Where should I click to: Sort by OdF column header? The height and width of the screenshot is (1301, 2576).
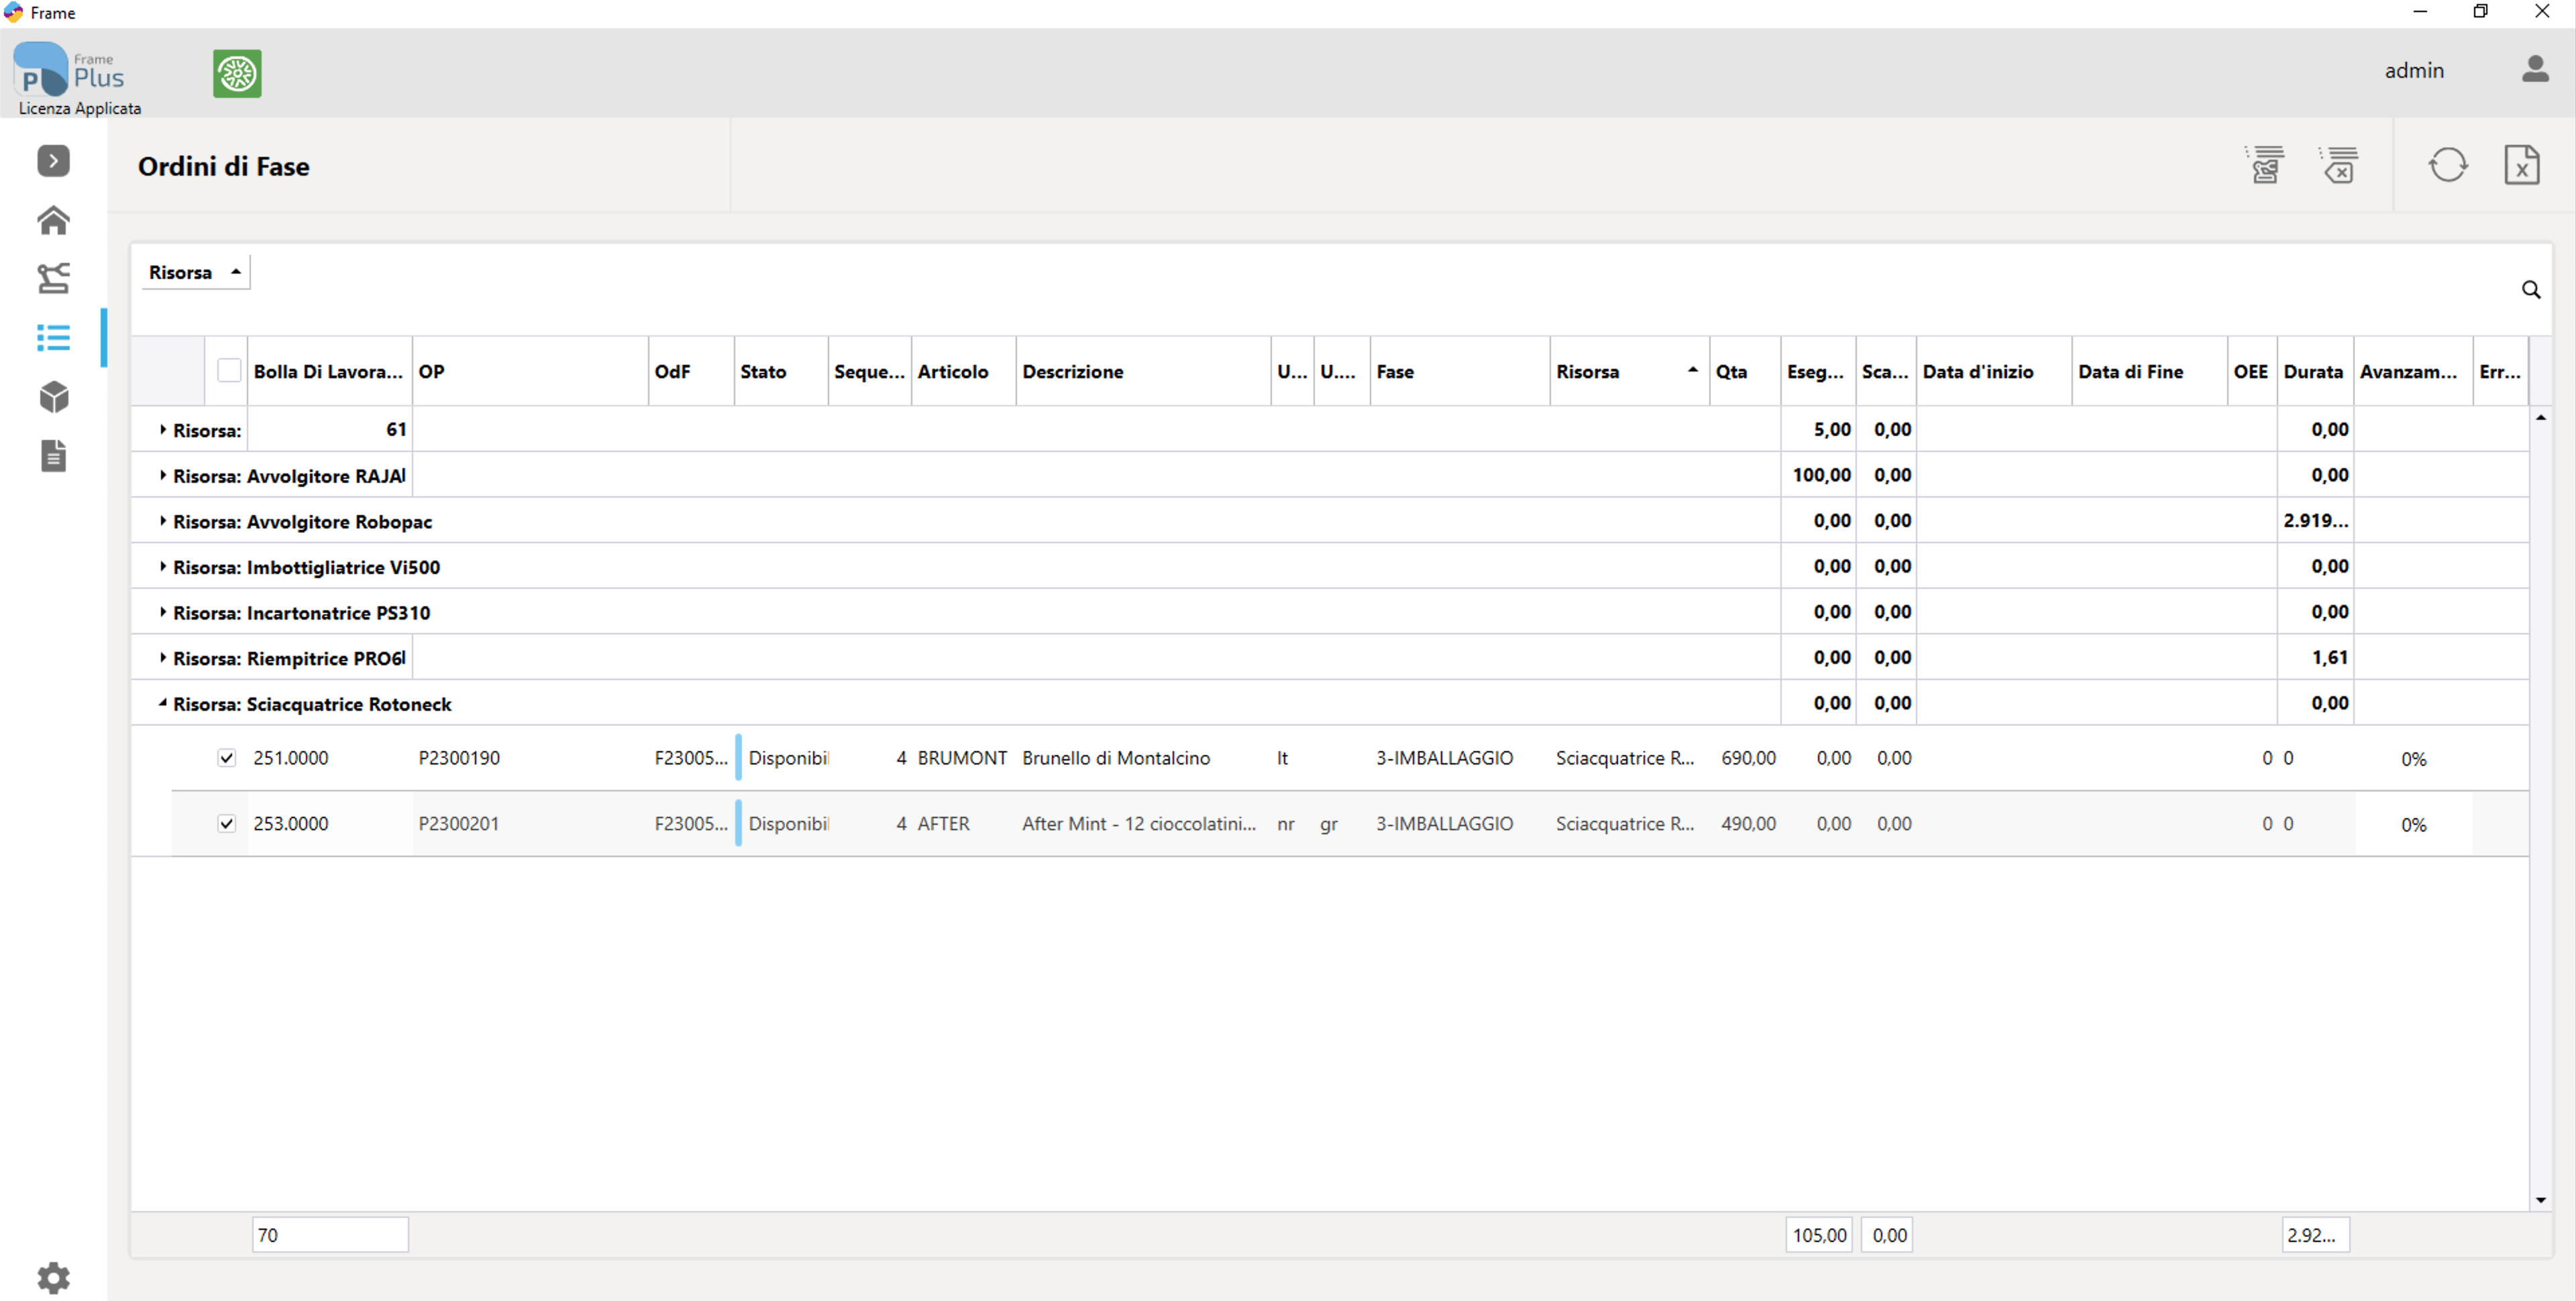(691, 371)
